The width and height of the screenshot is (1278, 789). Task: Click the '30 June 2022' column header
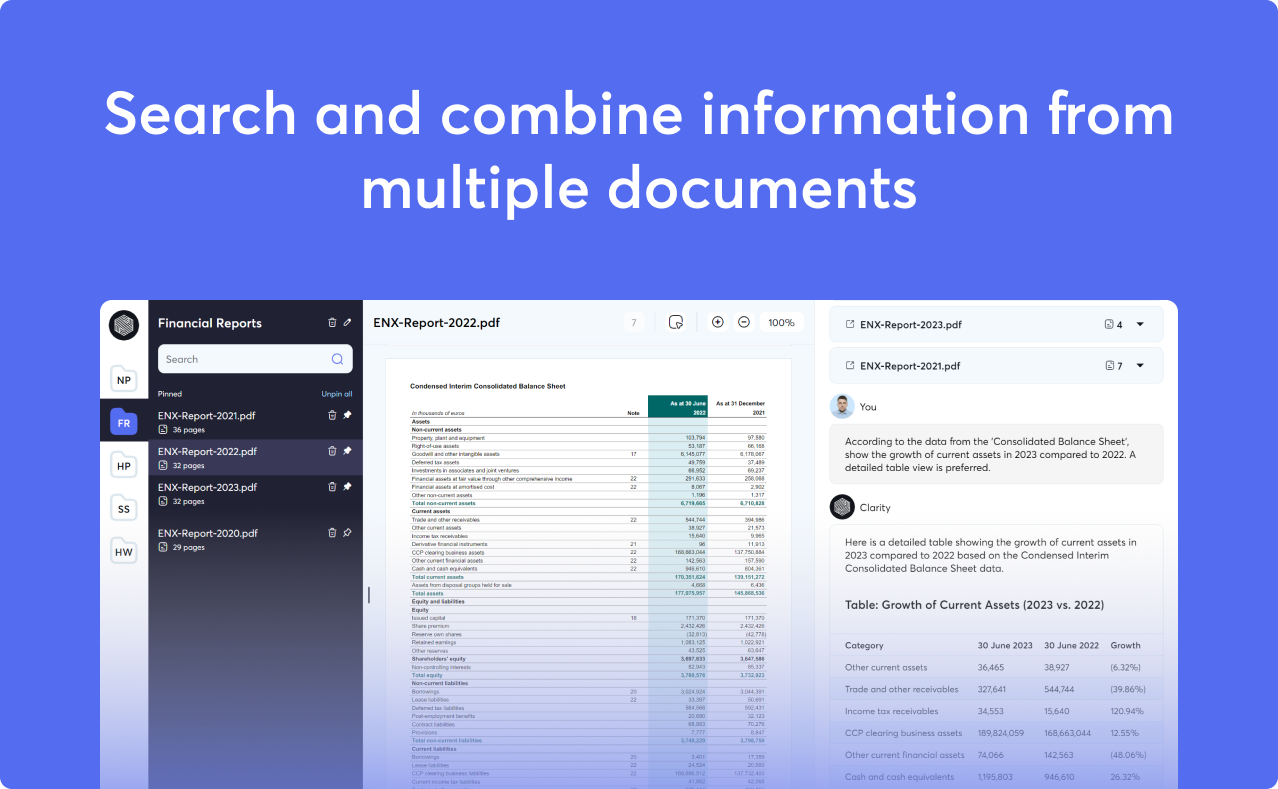(1071, 645)
